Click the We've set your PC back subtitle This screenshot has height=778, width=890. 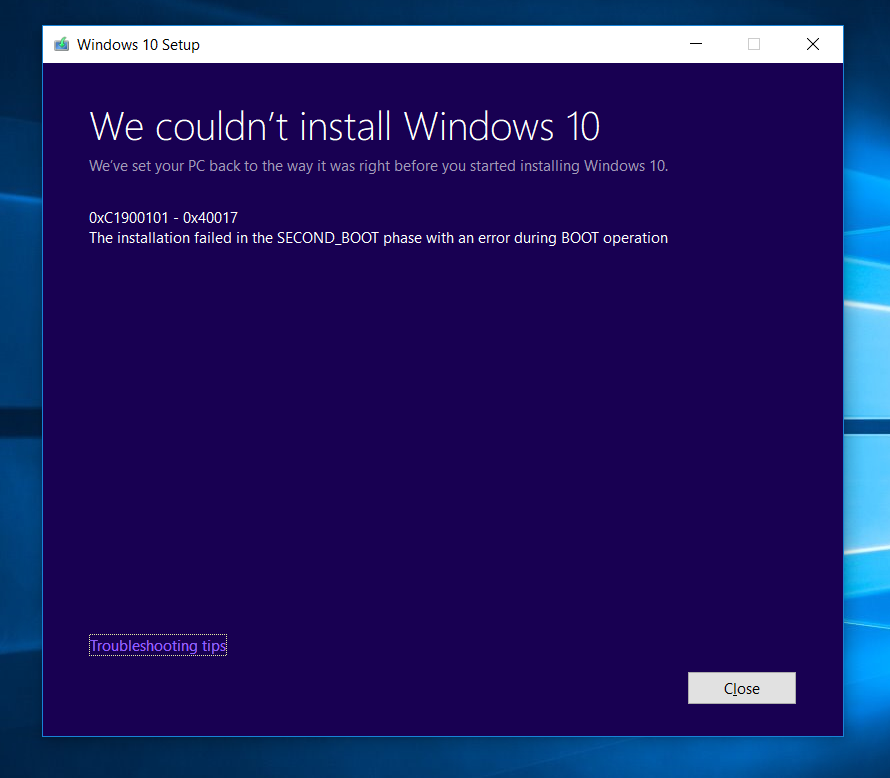(379, 166)
